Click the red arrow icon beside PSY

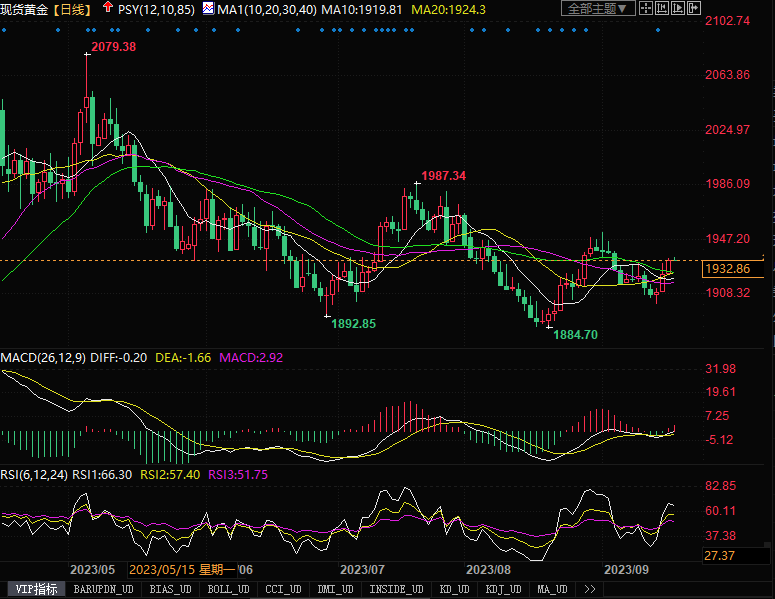108,8
